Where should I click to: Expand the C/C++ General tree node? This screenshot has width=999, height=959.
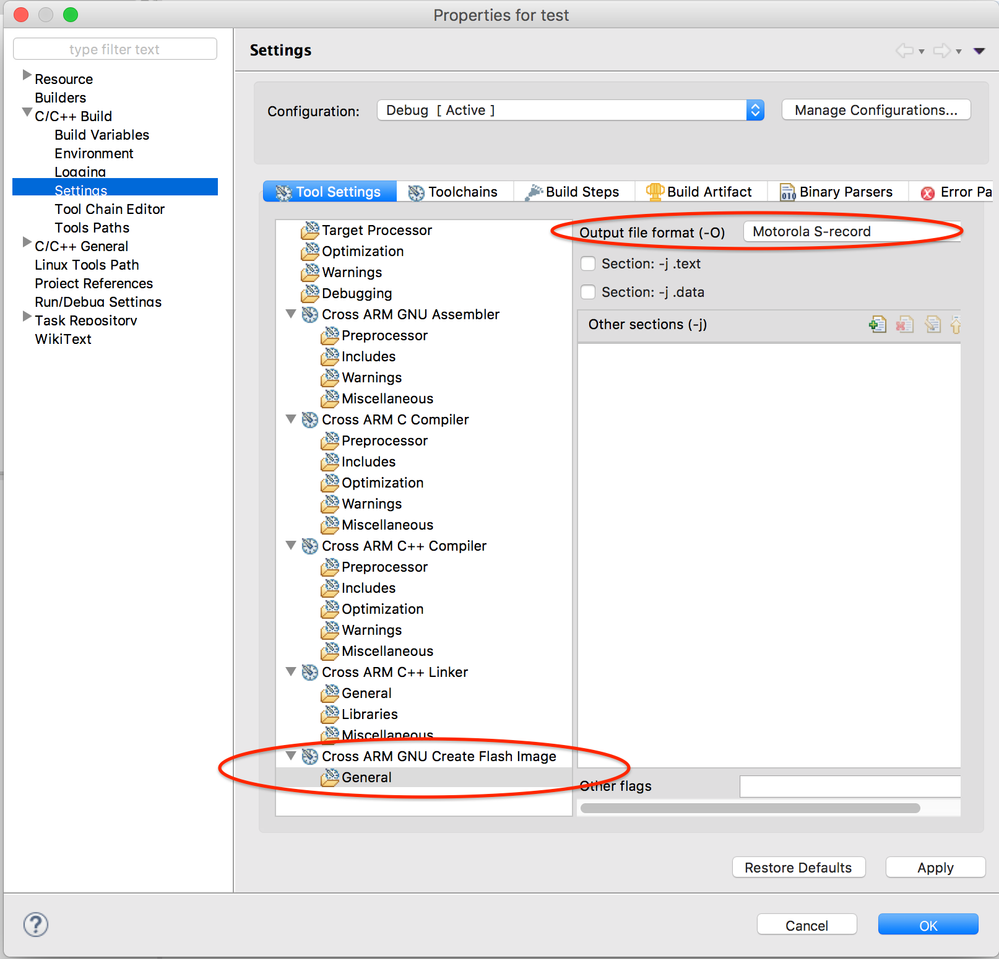tap(27, 242)
